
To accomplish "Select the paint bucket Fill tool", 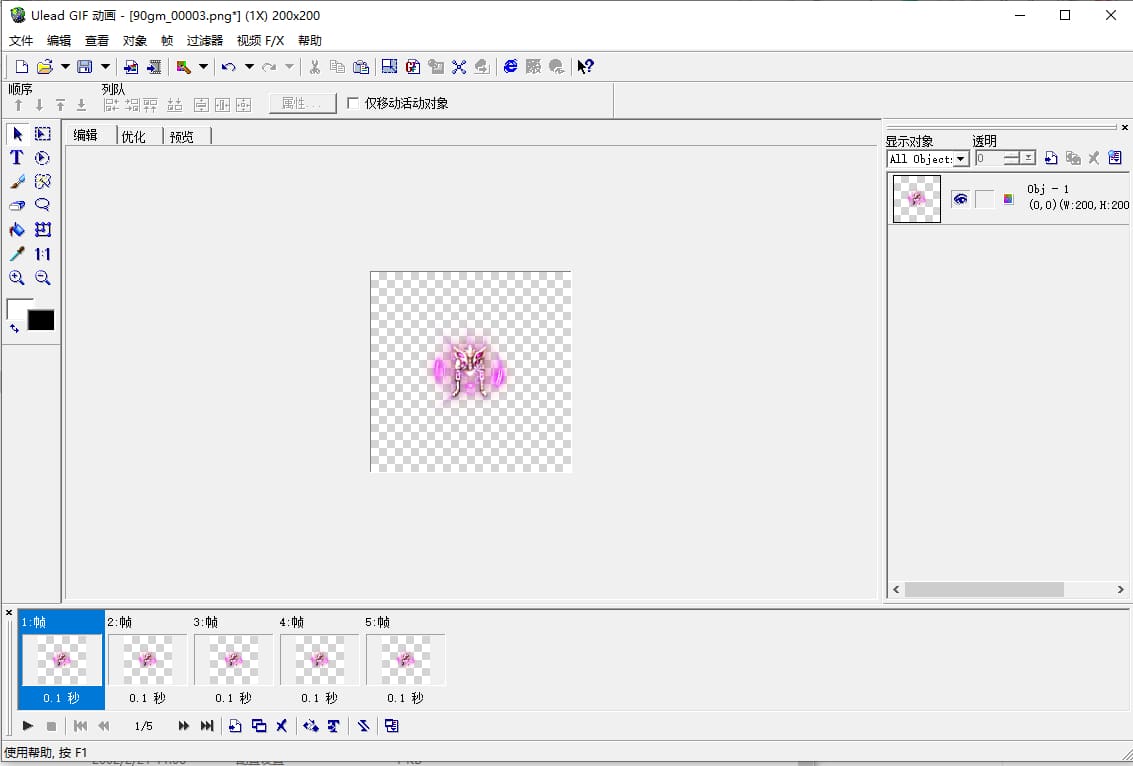I will (17, 230).
